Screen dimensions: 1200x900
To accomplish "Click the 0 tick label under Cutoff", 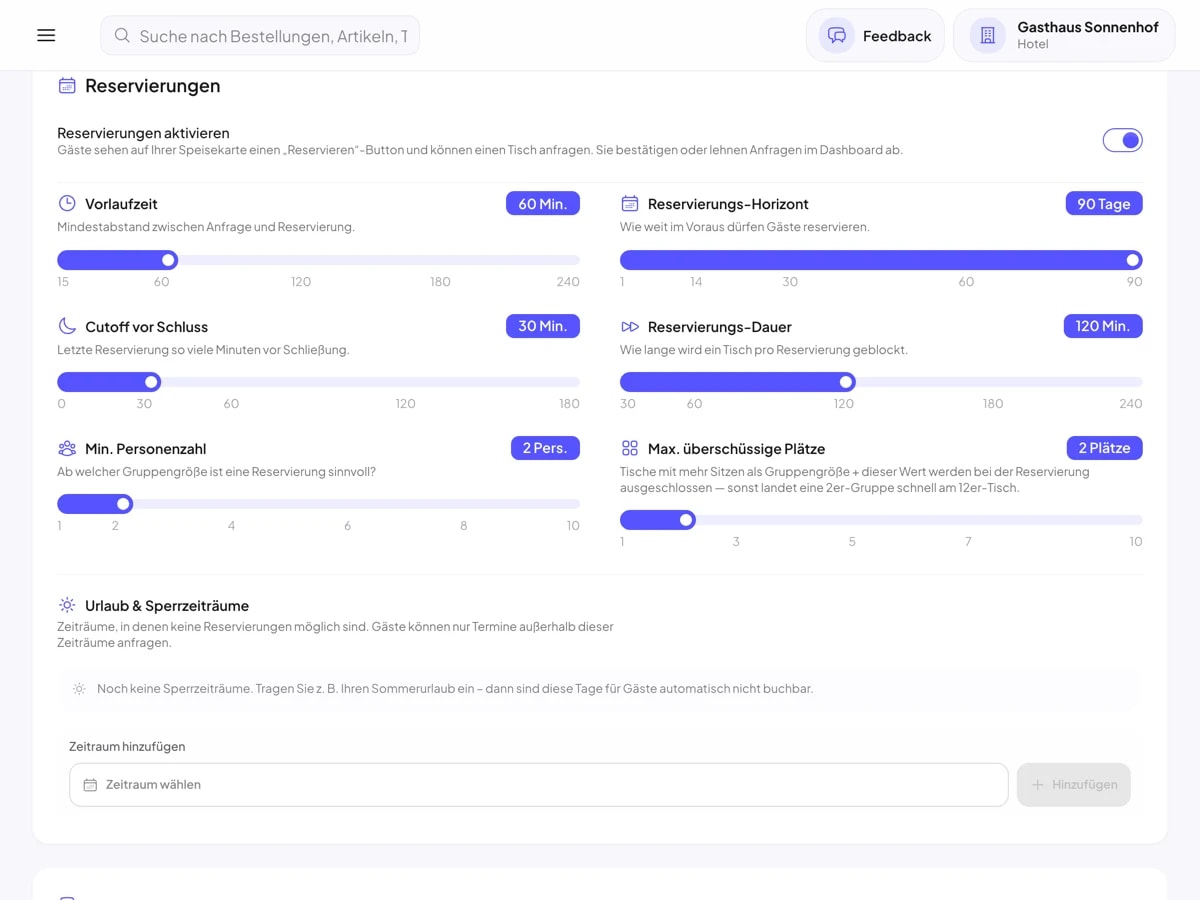I will [62, 404].
